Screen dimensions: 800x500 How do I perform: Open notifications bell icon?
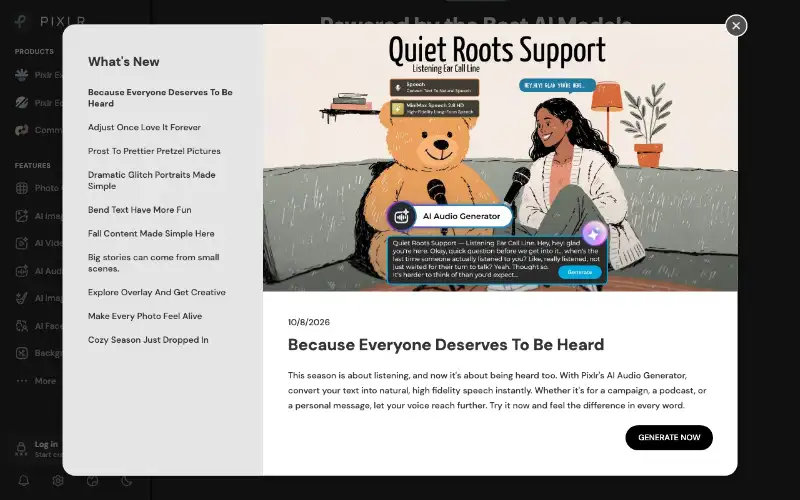click(23, 481)
